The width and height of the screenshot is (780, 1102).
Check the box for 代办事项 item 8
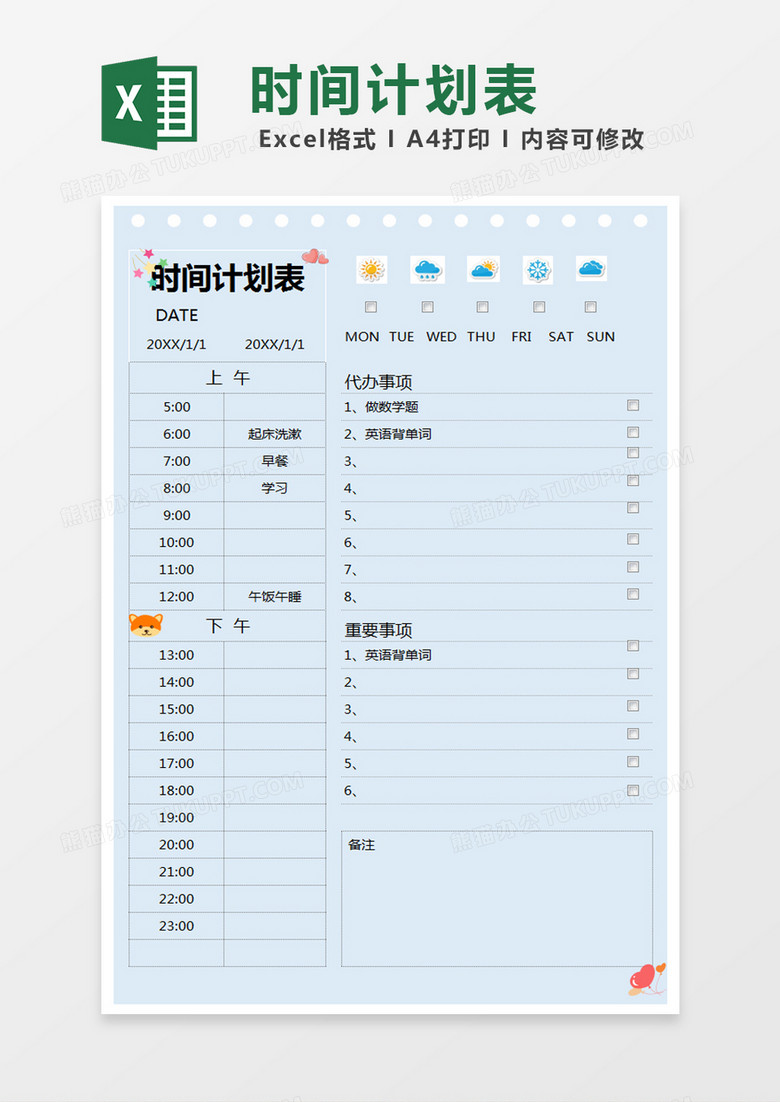pyautogui.click(x=633, y=594)
